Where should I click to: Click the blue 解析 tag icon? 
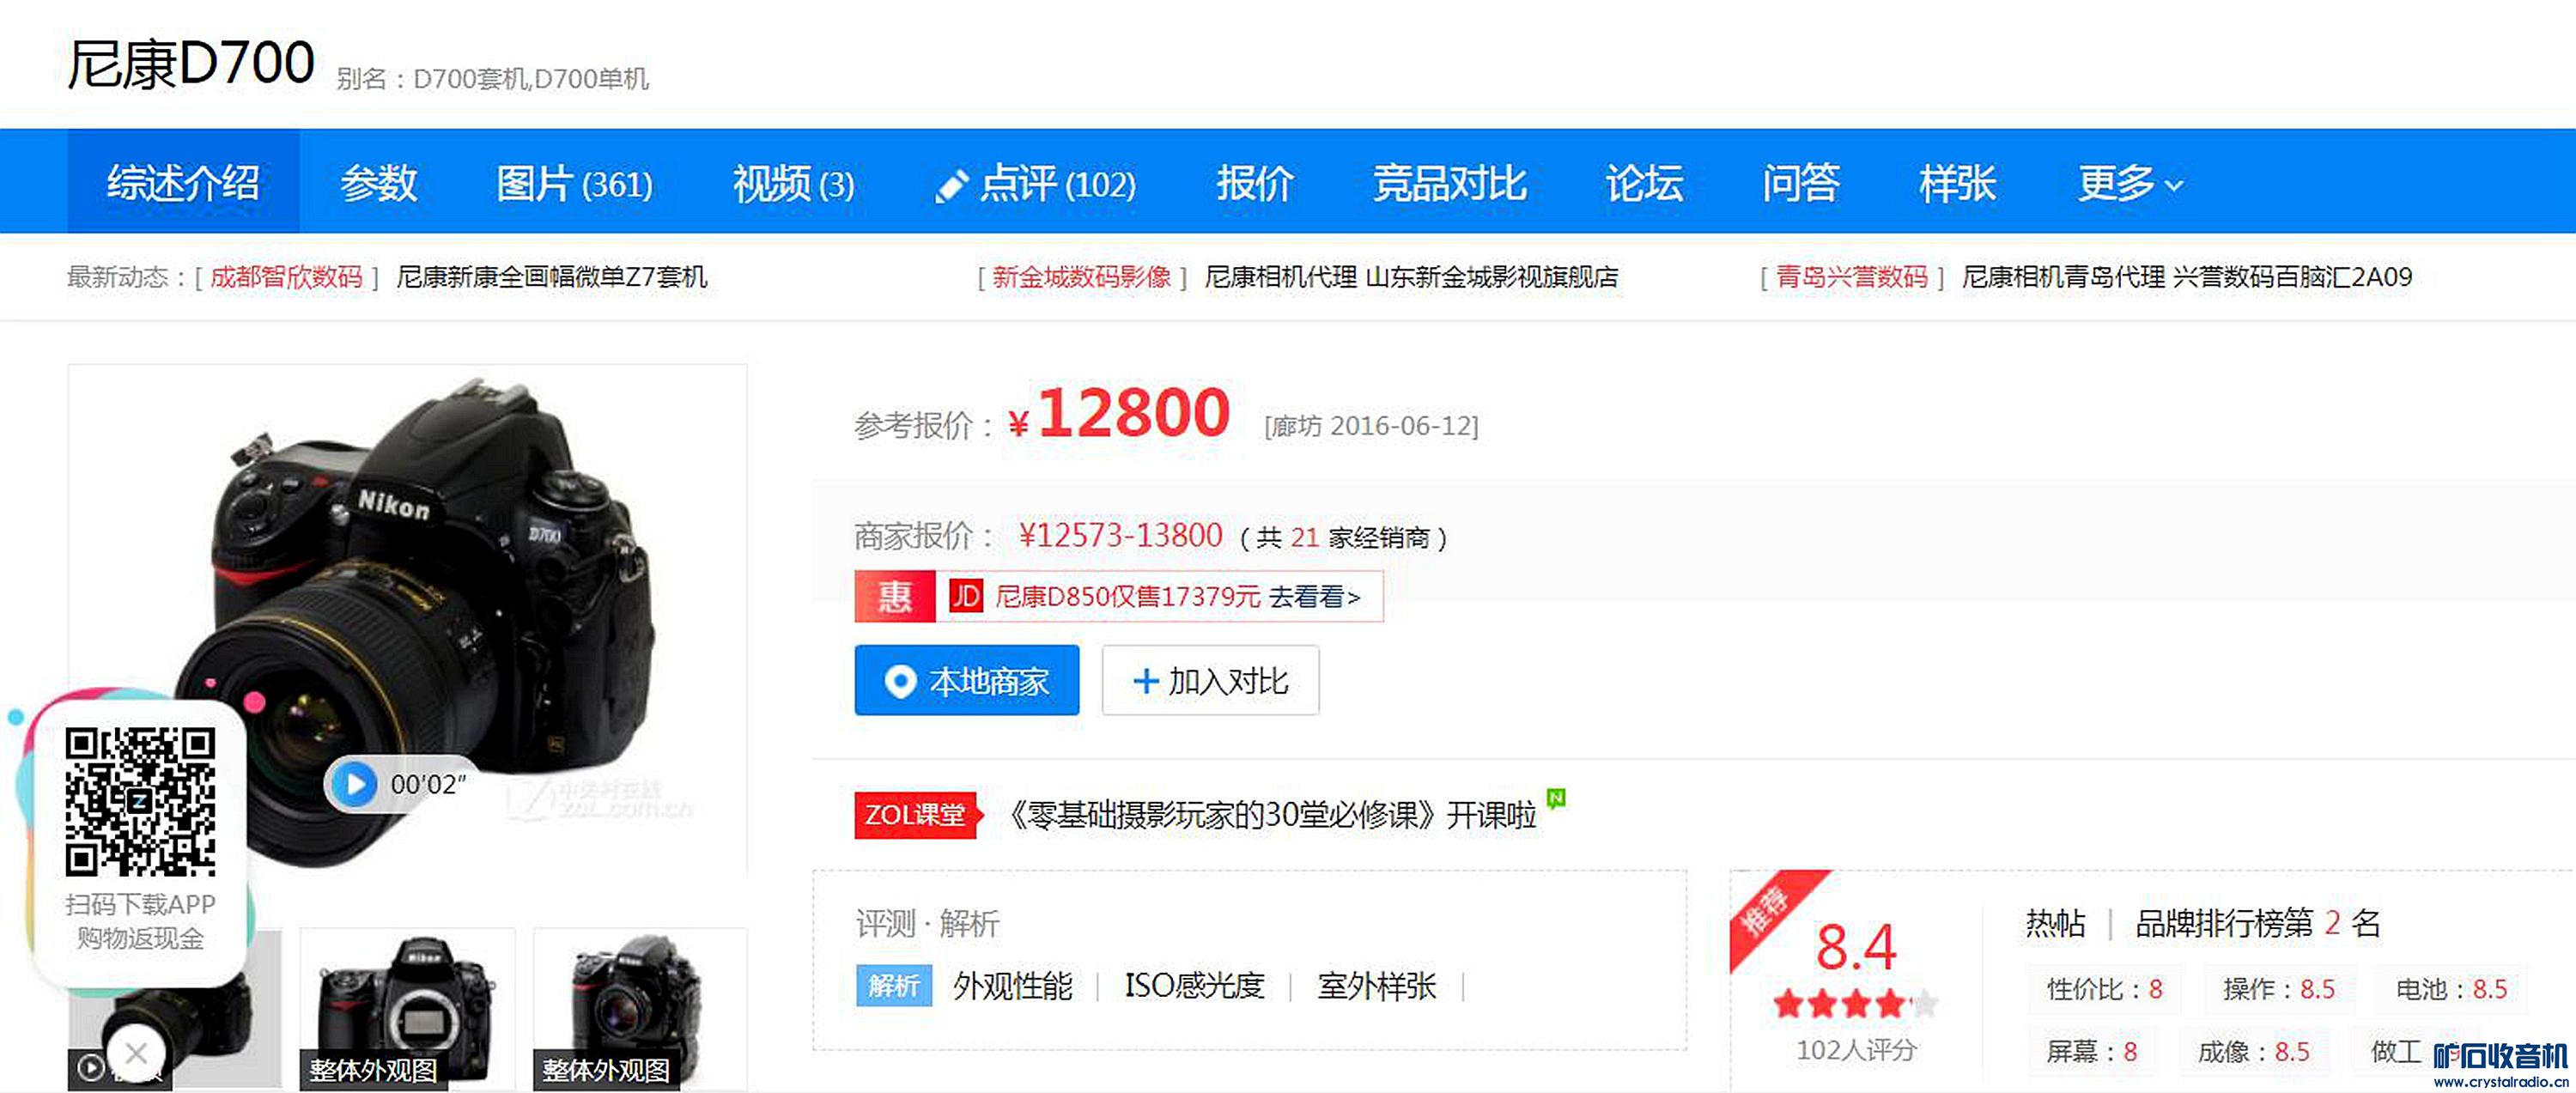[893, 986]
